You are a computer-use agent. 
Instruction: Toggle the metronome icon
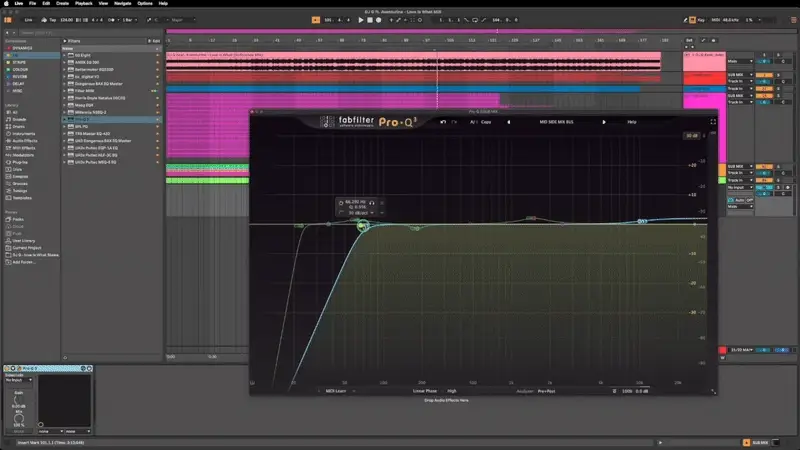(112, 20)
